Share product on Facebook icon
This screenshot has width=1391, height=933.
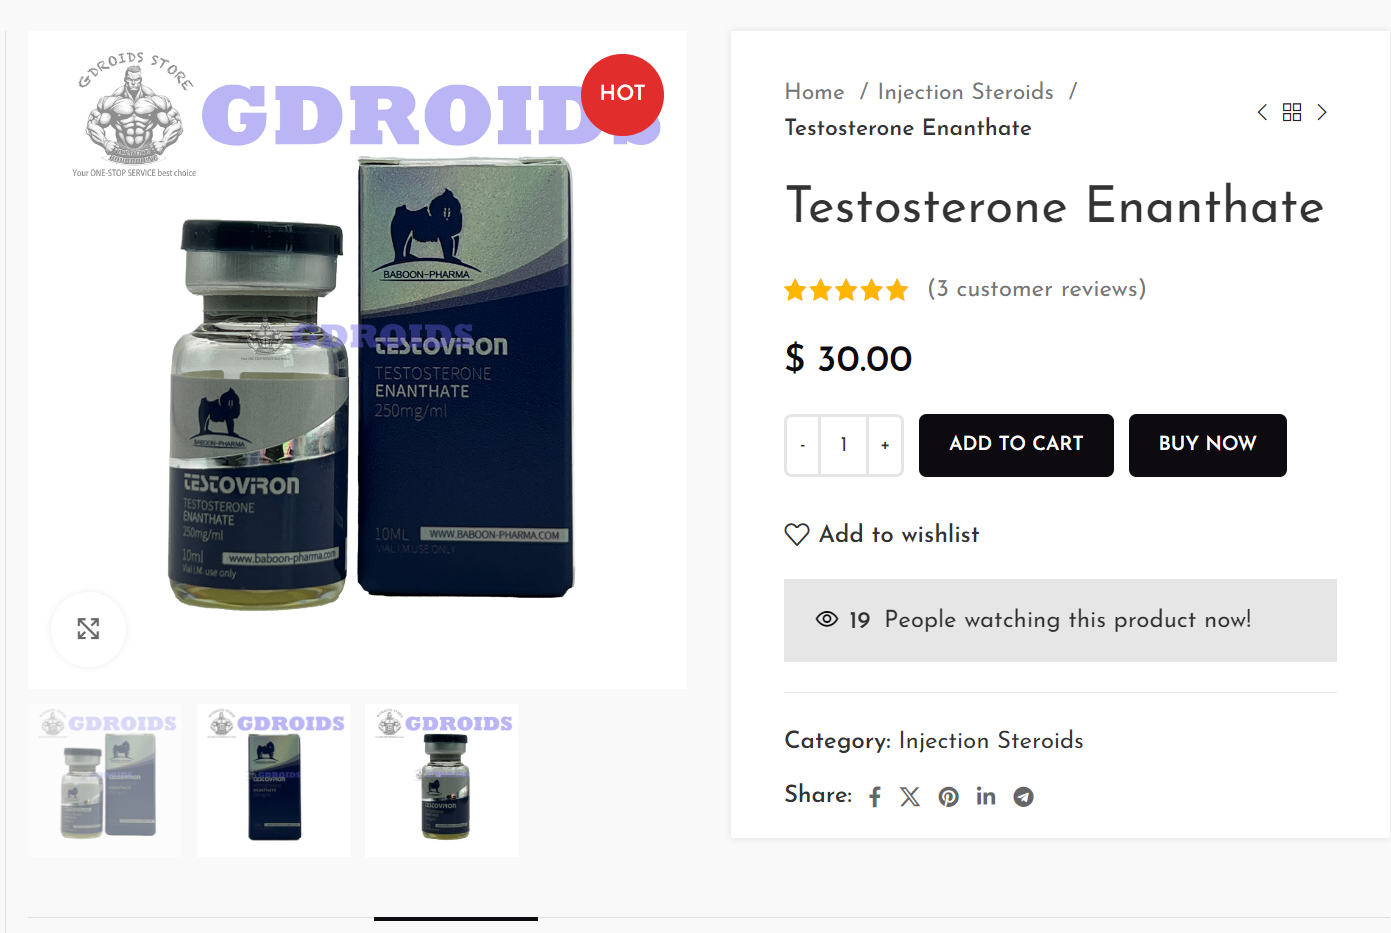tap(875, 797)
